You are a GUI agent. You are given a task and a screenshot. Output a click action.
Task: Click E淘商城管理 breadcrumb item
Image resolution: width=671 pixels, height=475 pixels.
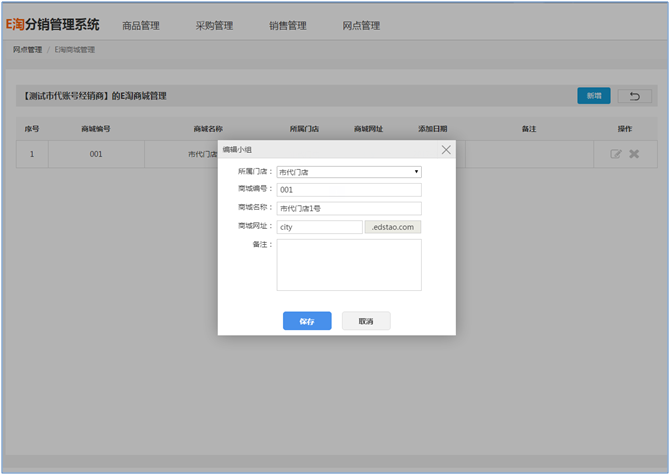(74, 50)
